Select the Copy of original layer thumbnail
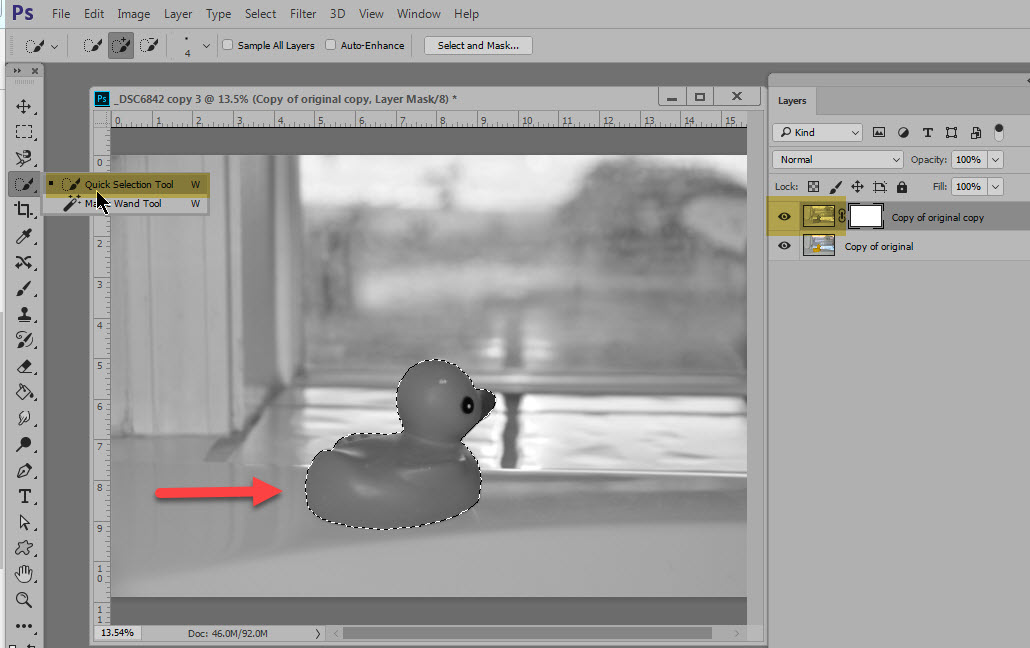This screenshot has width=1030, height=648. pos(818,246)
